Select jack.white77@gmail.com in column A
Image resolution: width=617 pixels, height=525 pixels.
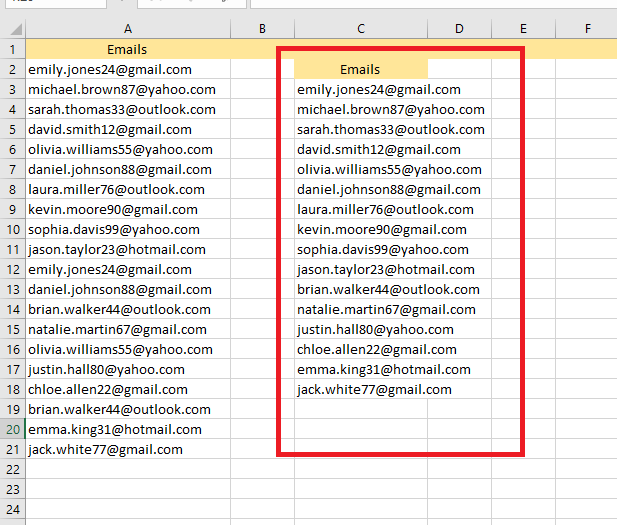(x=105, y=449)
